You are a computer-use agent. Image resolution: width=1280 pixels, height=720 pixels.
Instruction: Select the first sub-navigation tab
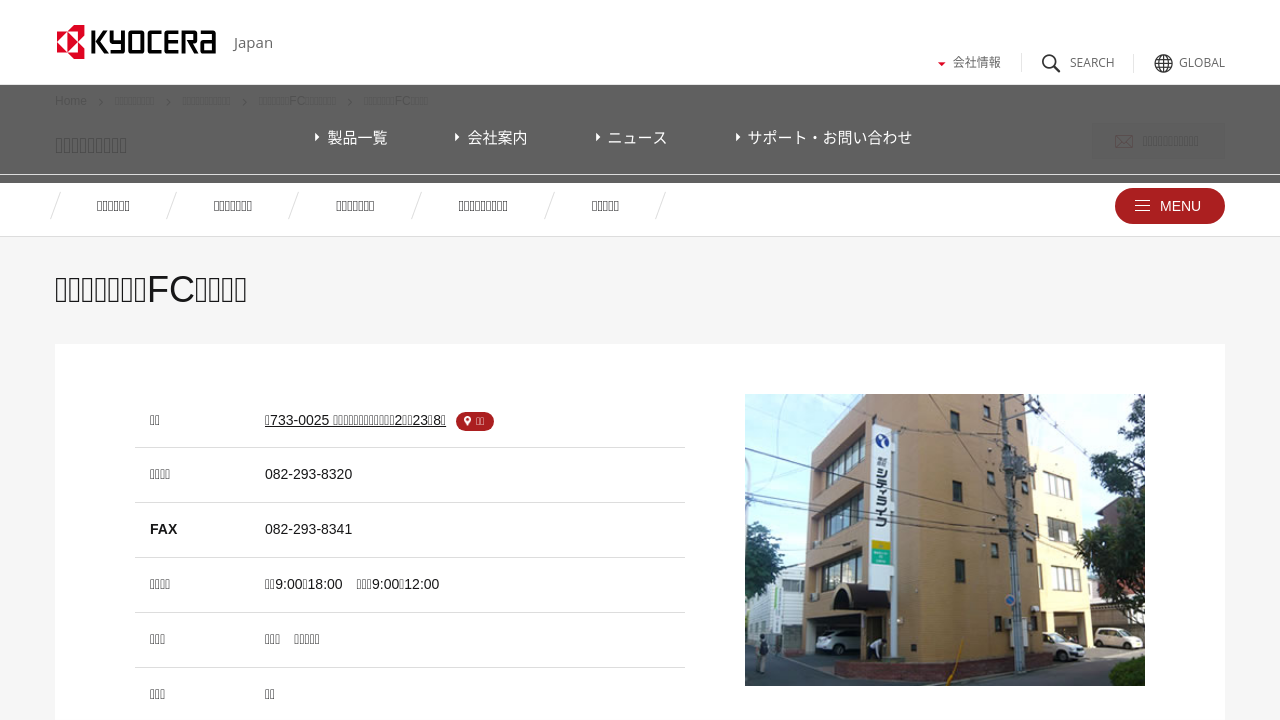[113, 206]
